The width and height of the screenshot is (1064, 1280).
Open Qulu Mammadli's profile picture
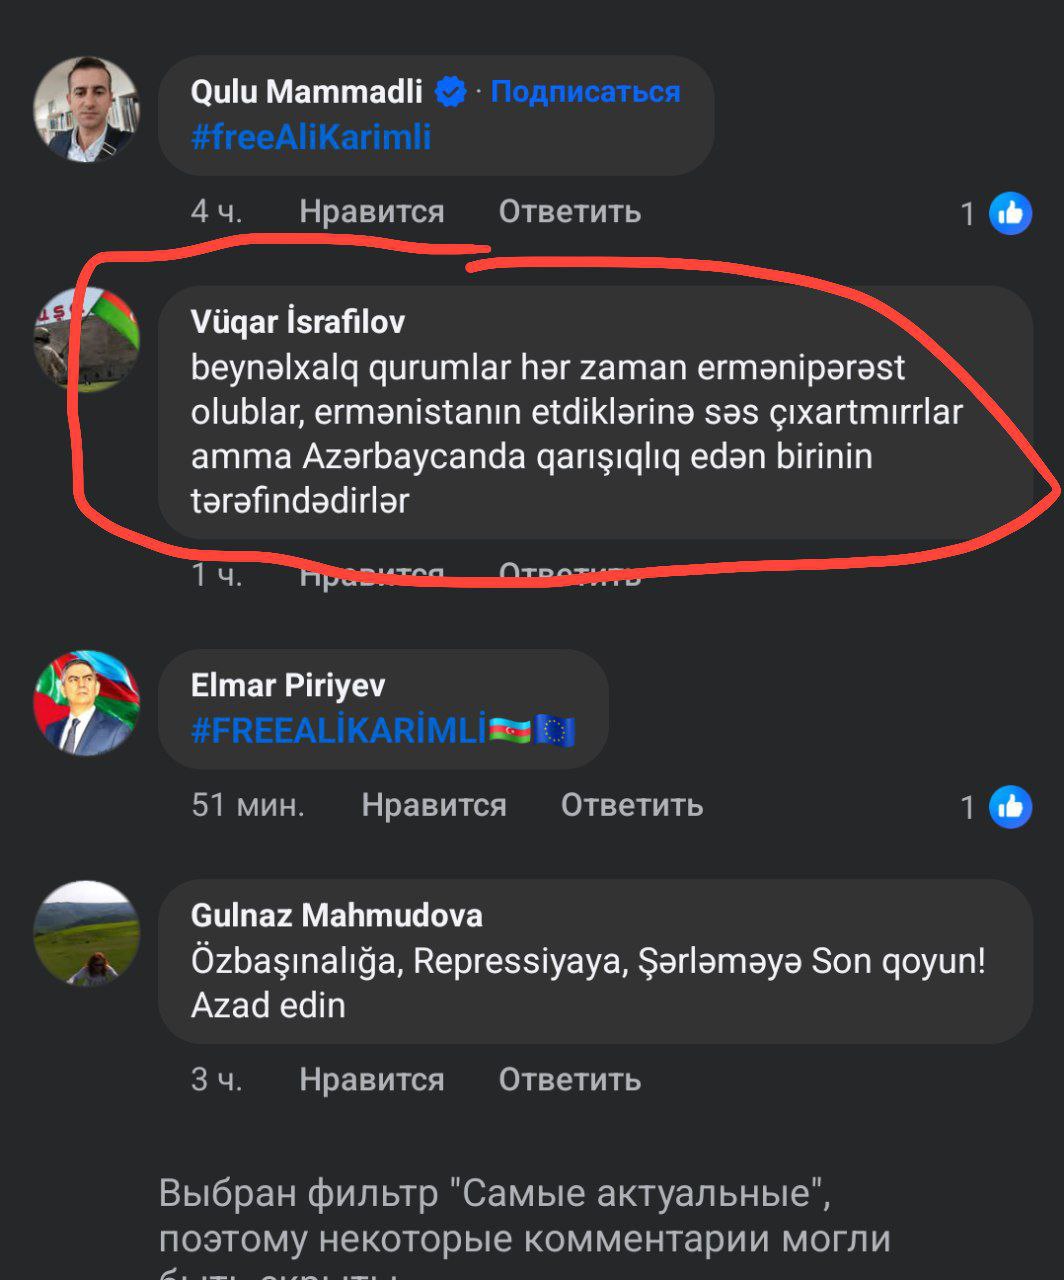click(87, 109)
